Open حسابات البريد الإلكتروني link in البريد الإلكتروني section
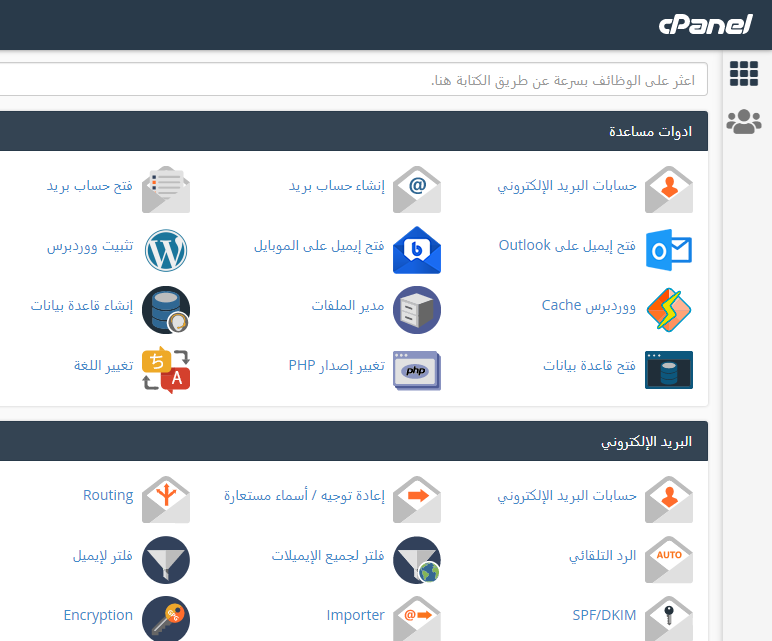The height and width of the screenshot is (641, 772). click(x=567, y=495)
